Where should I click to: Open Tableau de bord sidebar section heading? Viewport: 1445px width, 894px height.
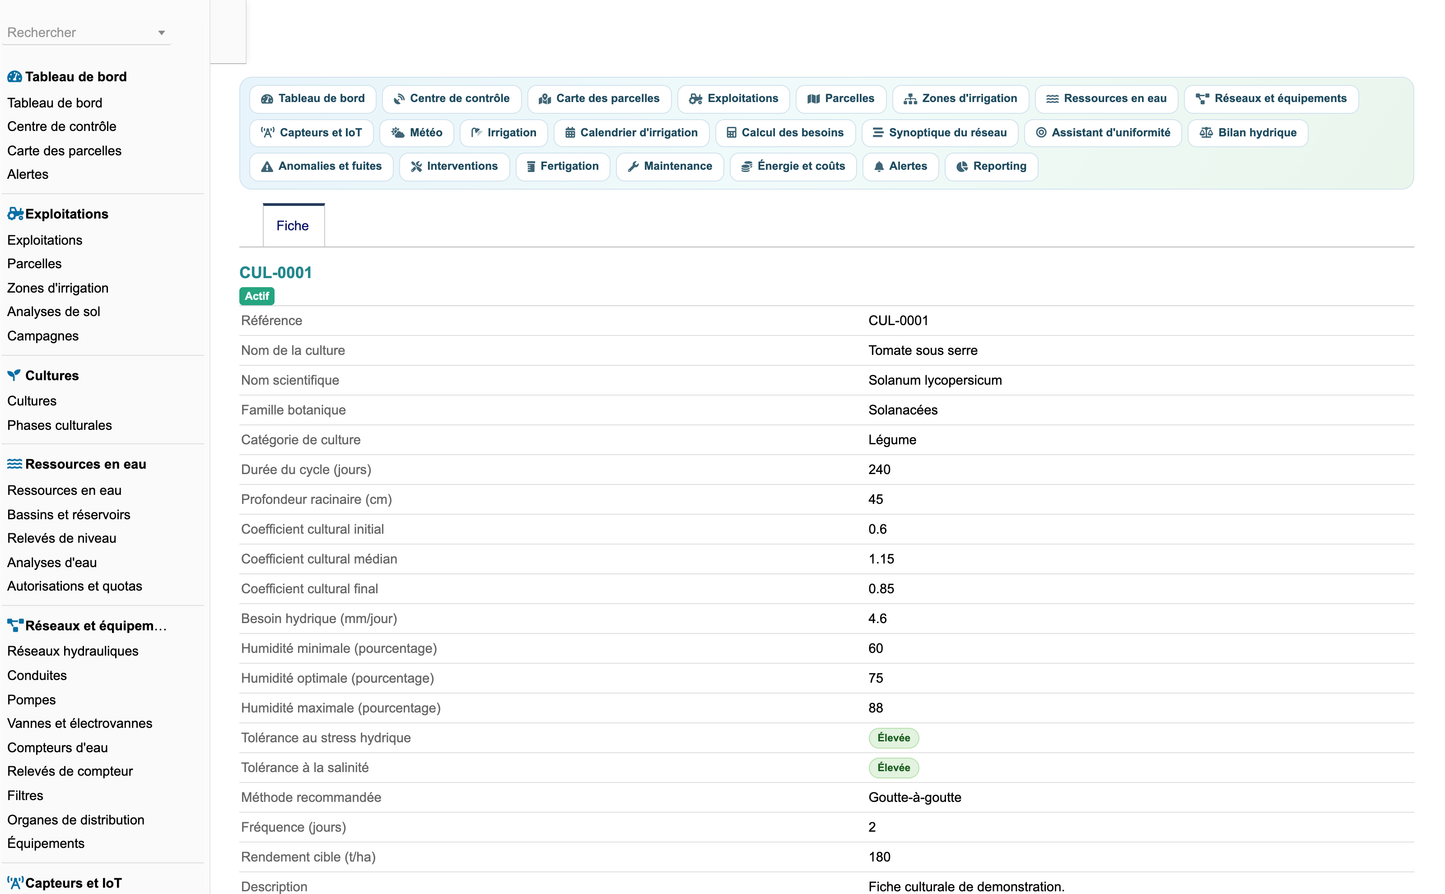pos(76,77)
